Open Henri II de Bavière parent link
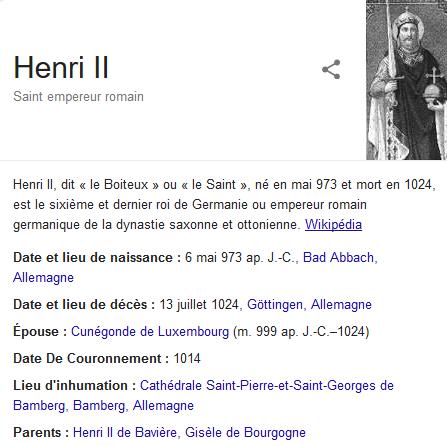The image size is (447, 446). tap(125, 433)
